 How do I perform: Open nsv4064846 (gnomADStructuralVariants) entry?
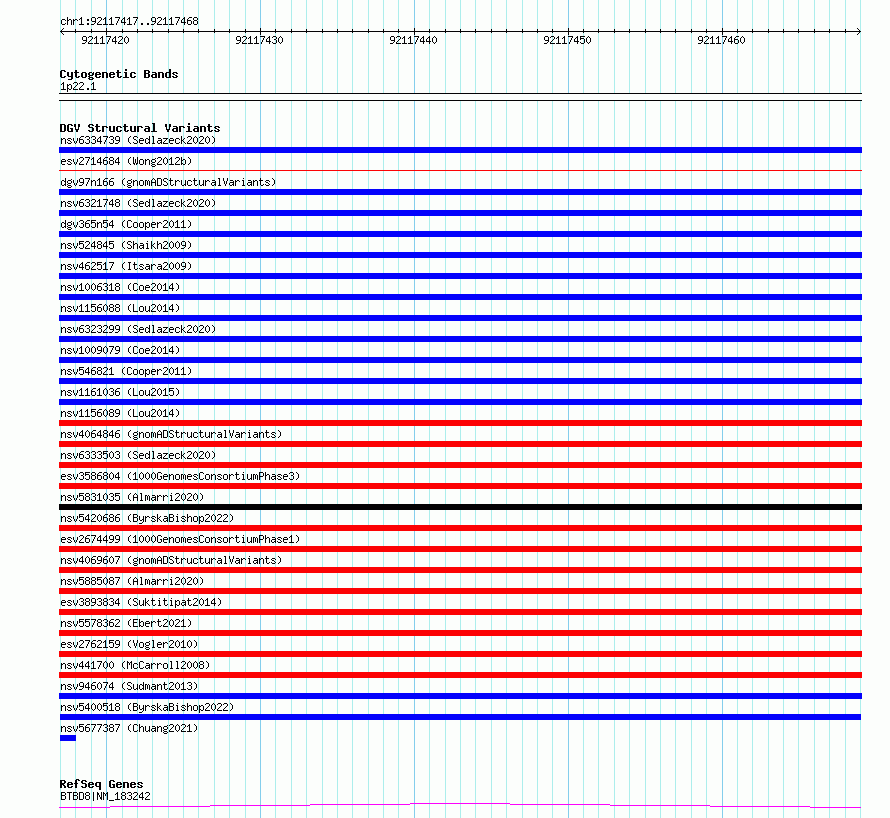pos(171,434)
